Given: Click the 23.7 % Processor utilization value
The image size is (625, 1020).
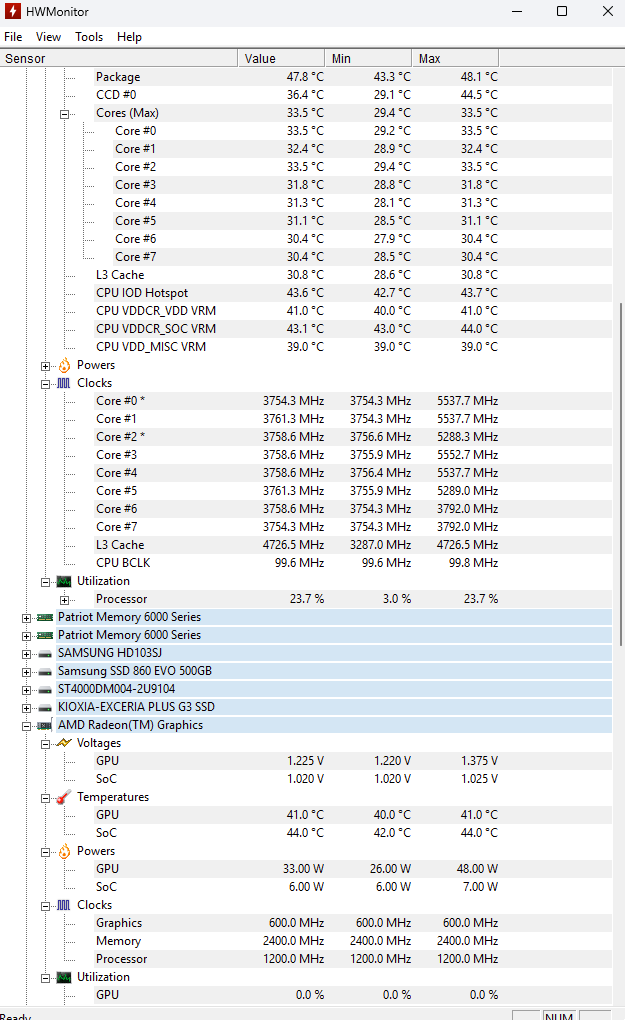Looking at the screenshot, I should click(307, 599).
